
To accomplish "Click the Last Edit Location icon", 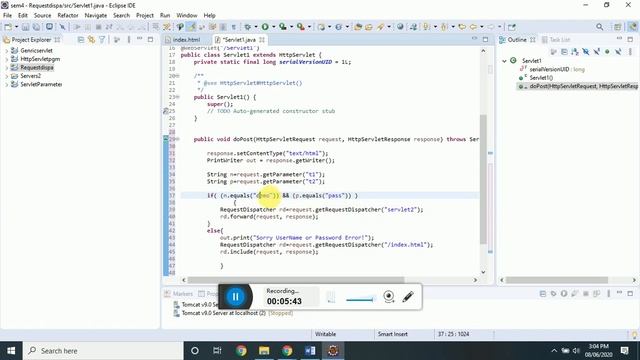I will click(x=462, y=27).
